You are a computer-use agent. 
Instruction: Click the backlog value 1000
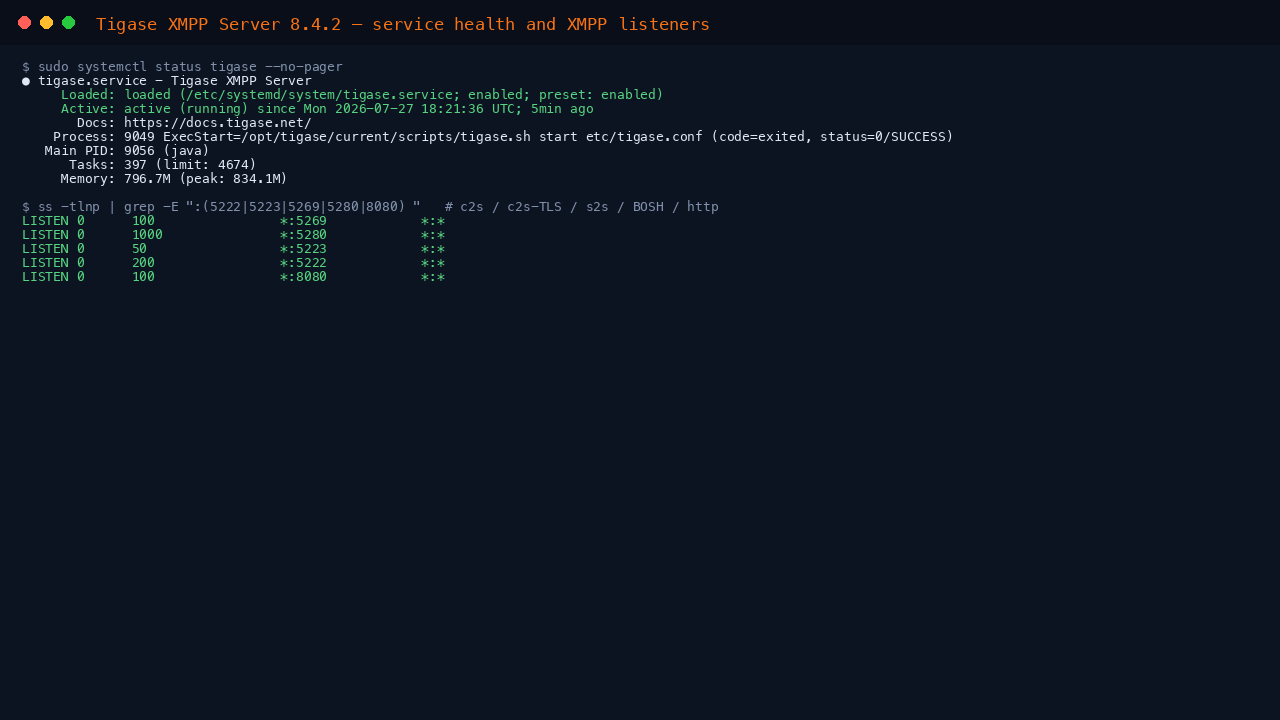point(147,235)
